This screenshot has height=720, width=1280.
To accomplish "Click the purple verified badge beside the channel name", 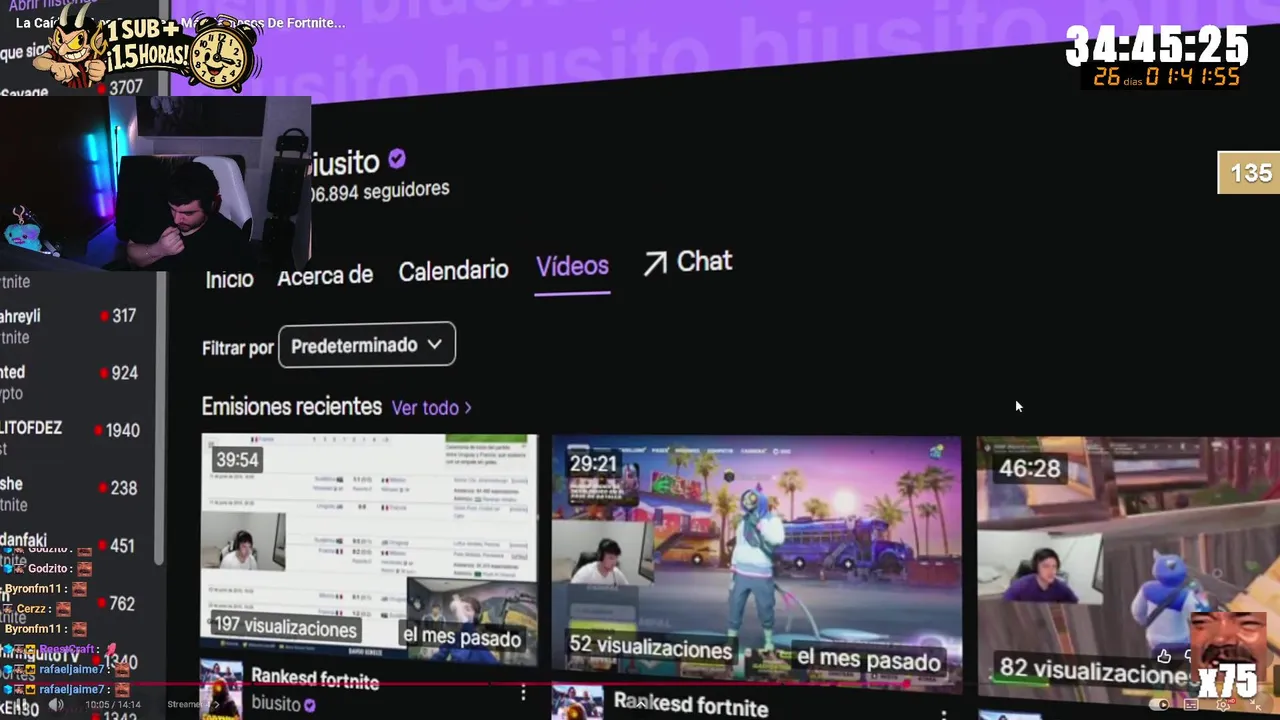I will [397, 158].
